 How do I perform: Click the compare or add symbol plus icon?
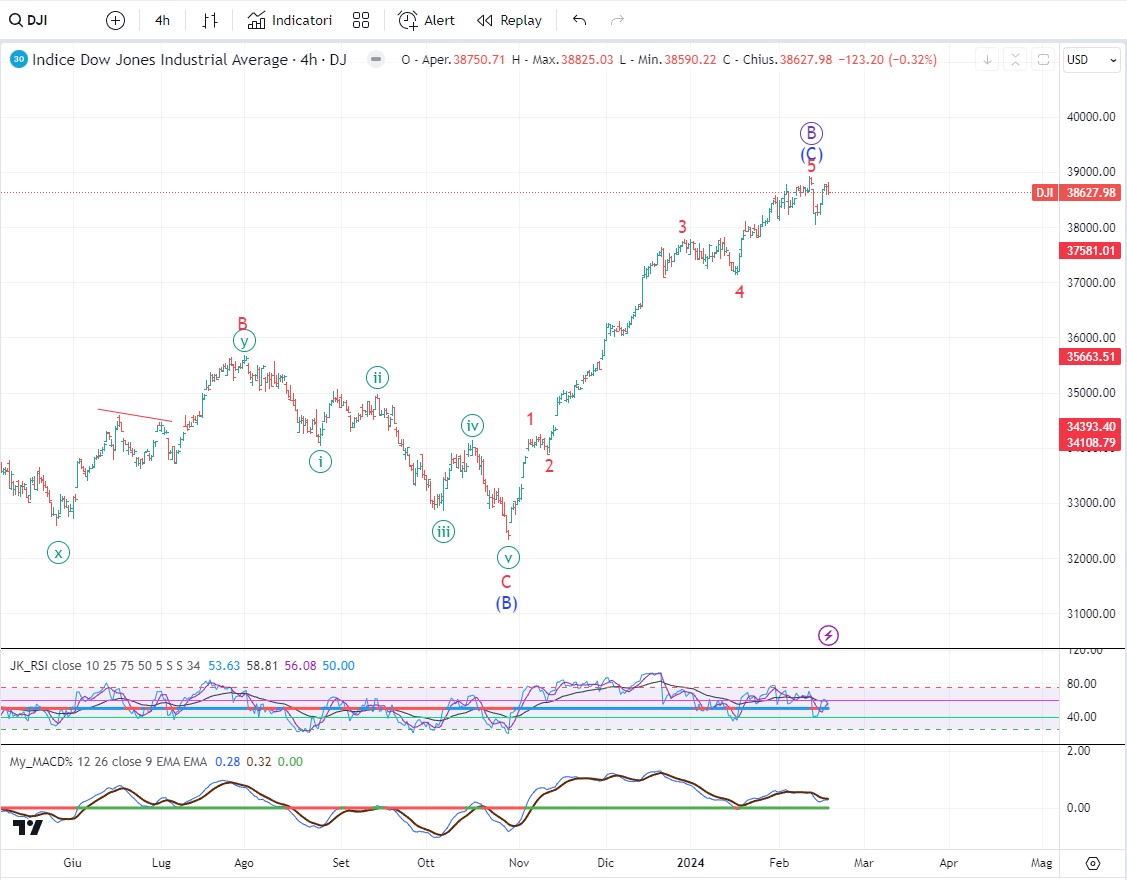point(115,20)
